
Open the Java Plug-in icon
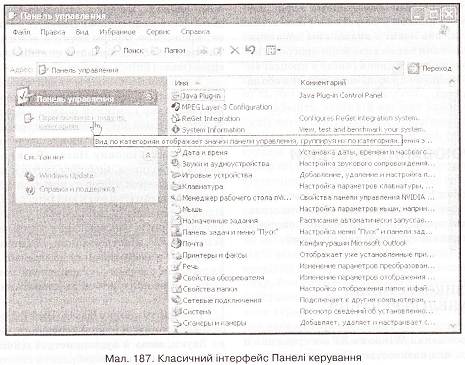(x=175, y=96)
